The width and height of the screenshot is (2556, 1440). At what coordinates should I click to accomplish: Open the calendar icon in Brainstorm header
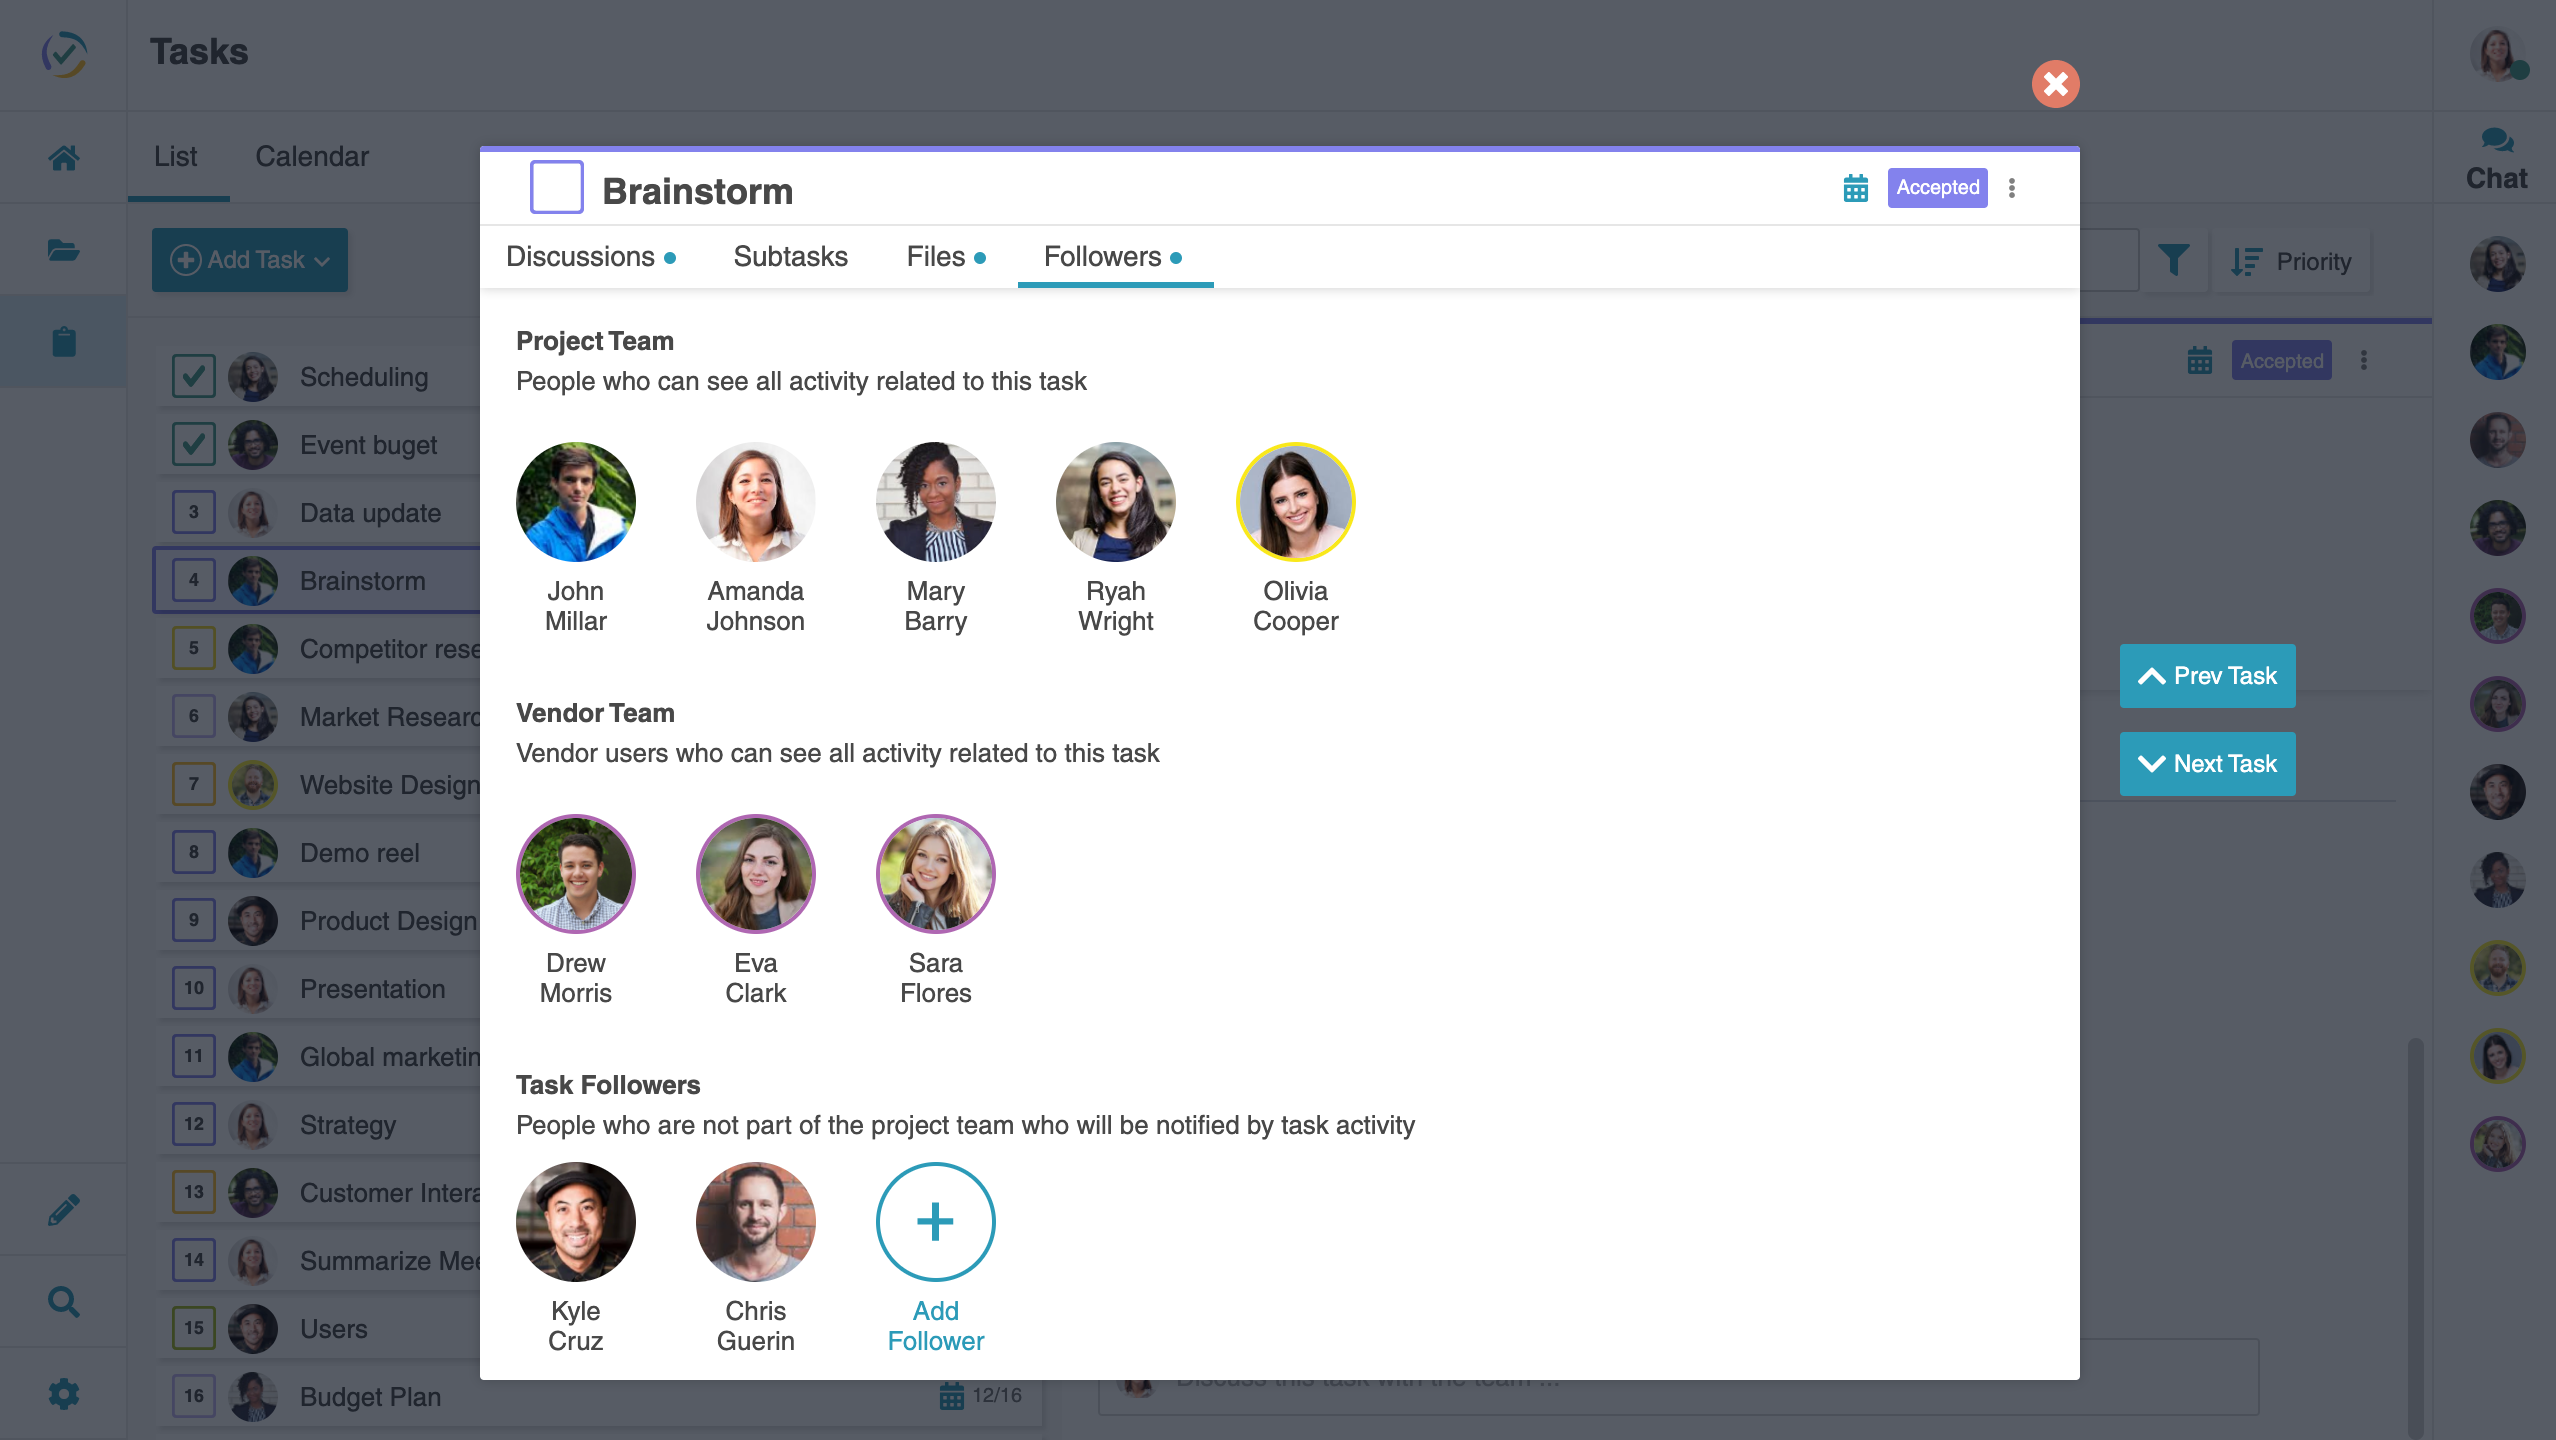tap(1856, 188)
